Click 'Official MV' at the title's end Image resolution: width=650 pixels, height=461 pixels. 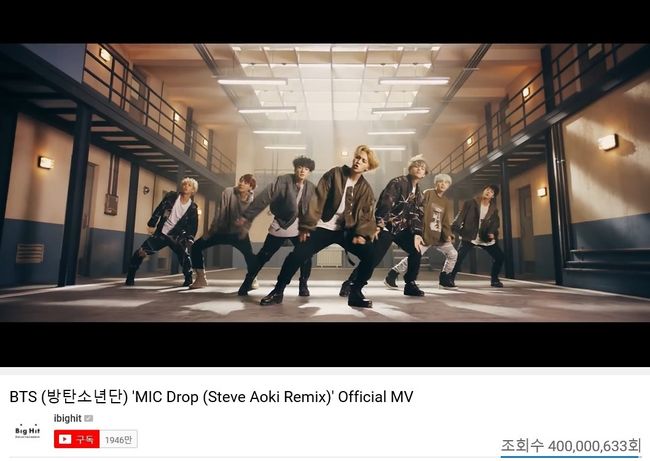click(x=376, y=397)
